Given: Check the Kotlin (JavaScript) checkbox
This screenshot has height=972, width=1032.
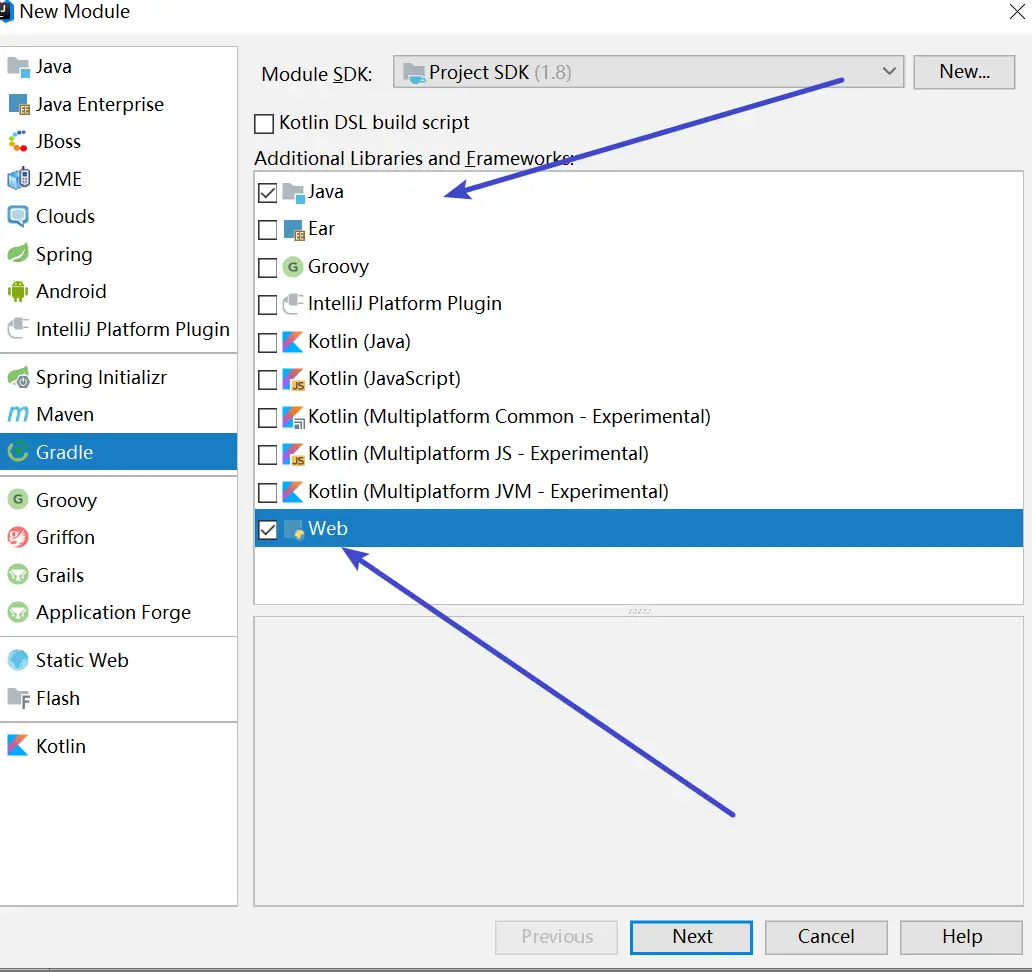Looking at the screenshot, I should coord(267,380).
